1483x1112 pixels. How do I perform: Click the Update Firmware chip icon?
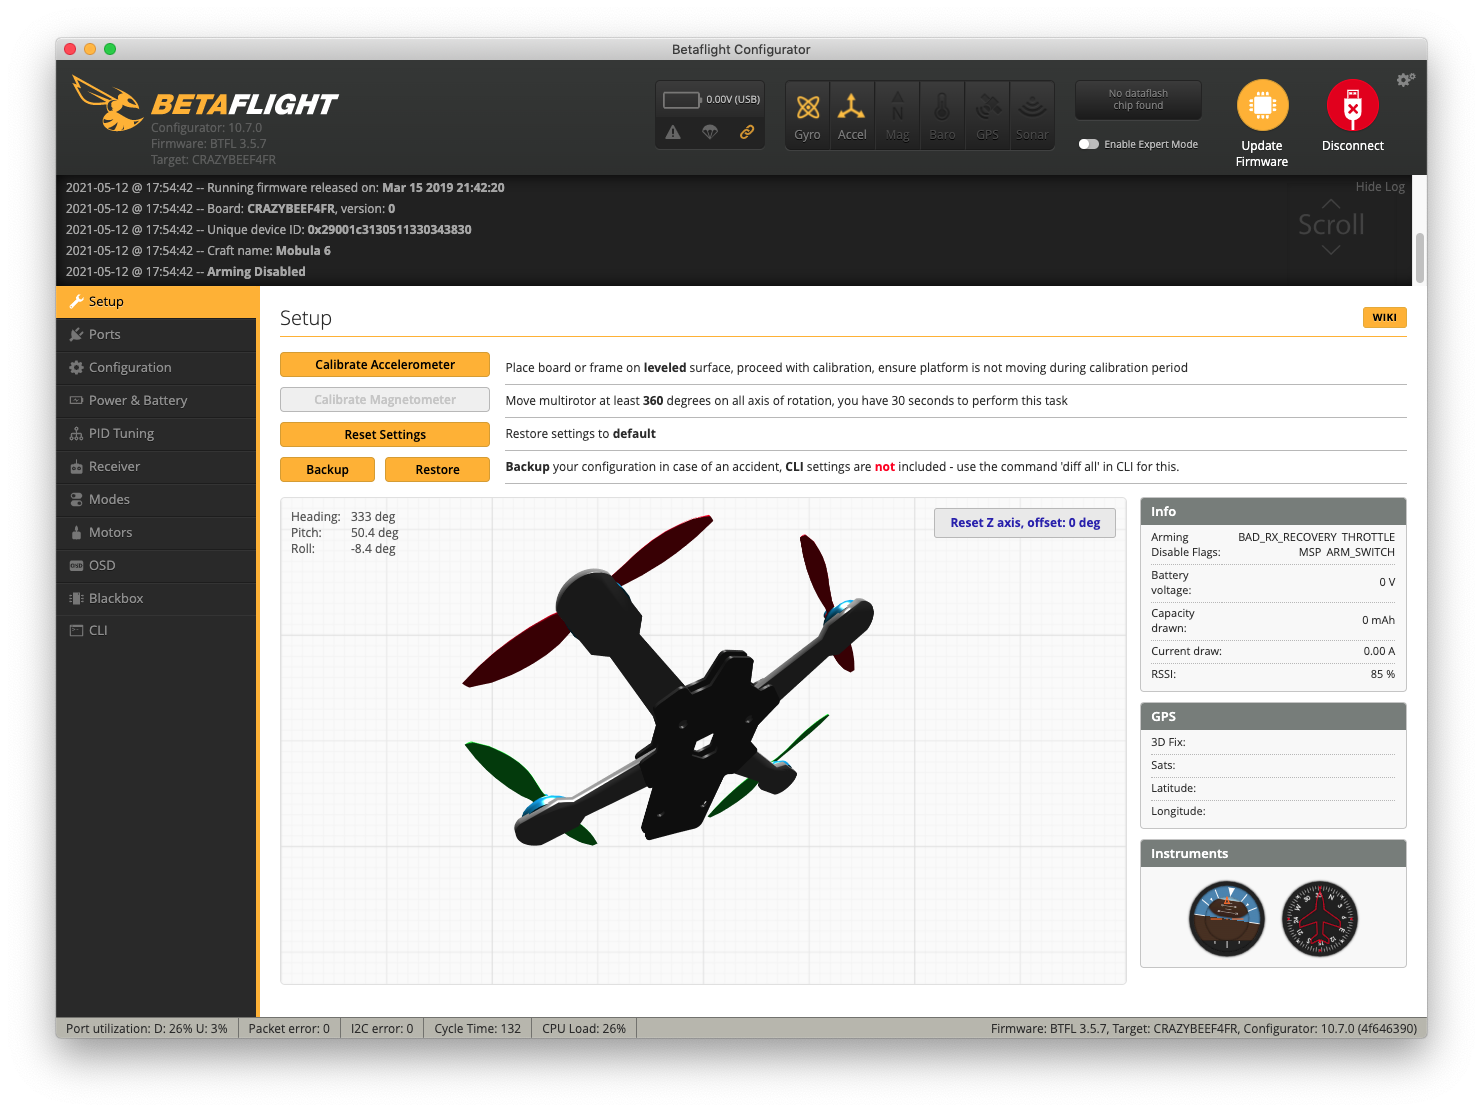pos(1262,105)
